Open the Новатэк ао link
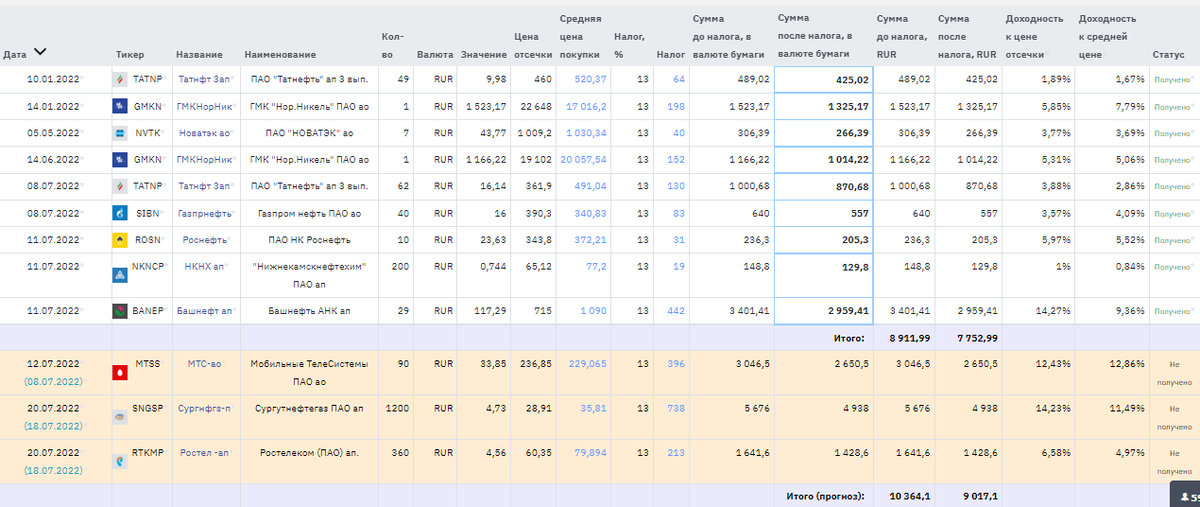Image resolution: width=1200 pixels, height=507 pixels. 204,133
